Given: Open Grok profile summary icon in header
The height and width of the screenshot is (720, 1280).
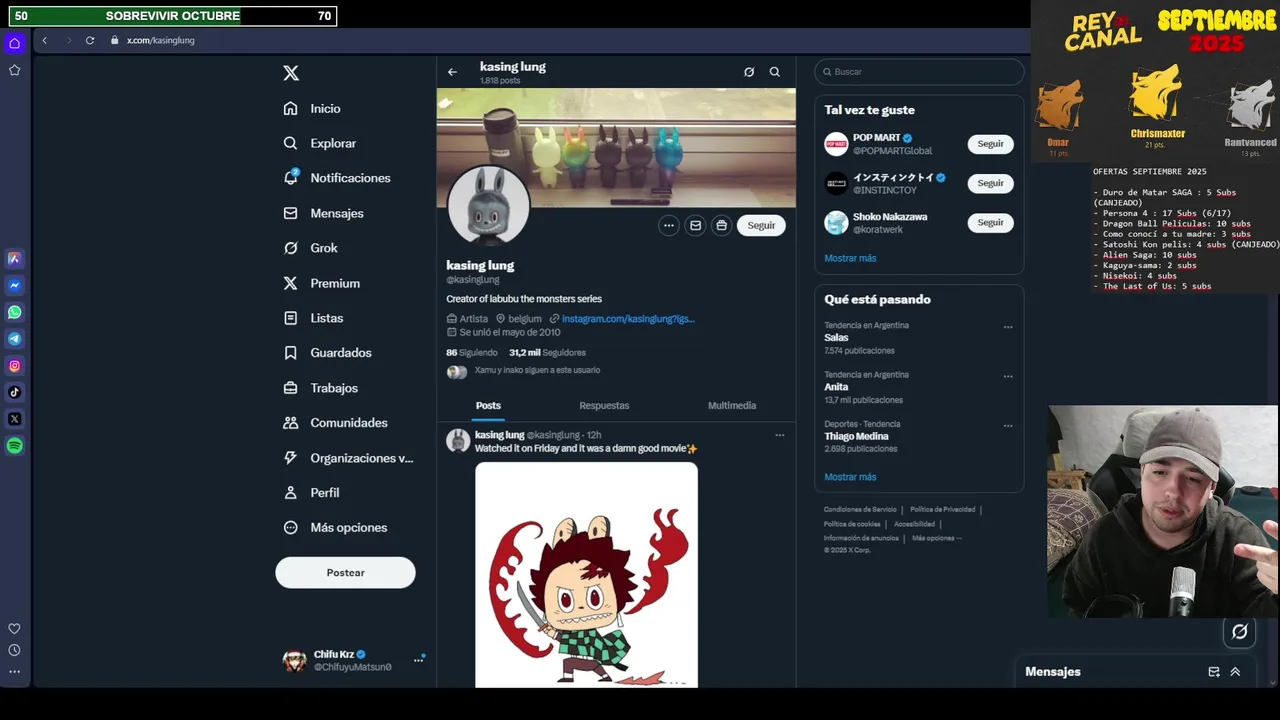Looking at the screenshot, I should pyautogui.click(x=749, y=72).
